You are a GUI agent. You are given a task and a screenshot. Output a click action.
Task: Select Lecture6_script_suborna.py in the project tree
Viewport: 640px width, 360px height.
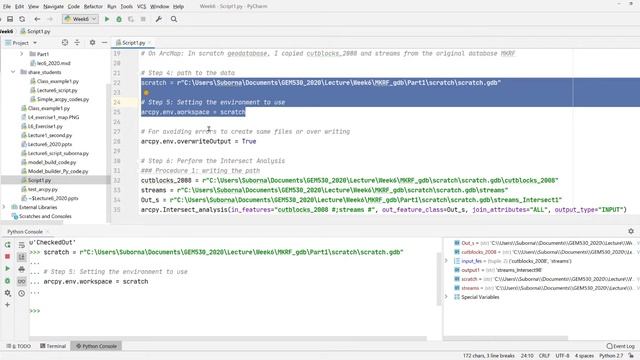58,153
